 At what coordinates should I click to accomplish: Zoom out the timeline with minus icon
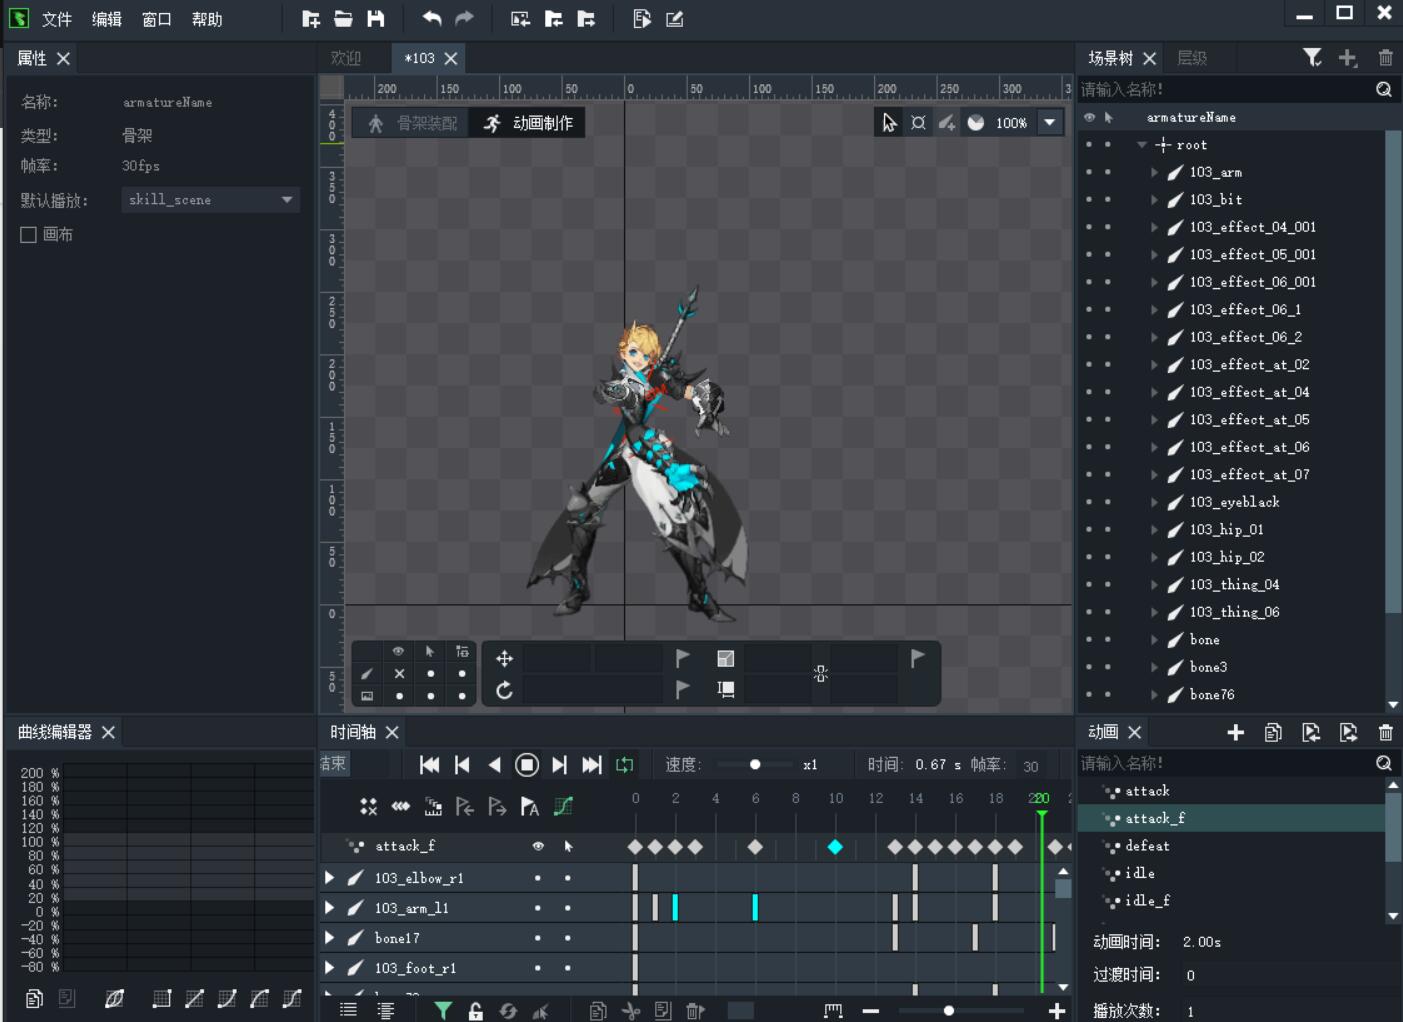(871, 1011)
